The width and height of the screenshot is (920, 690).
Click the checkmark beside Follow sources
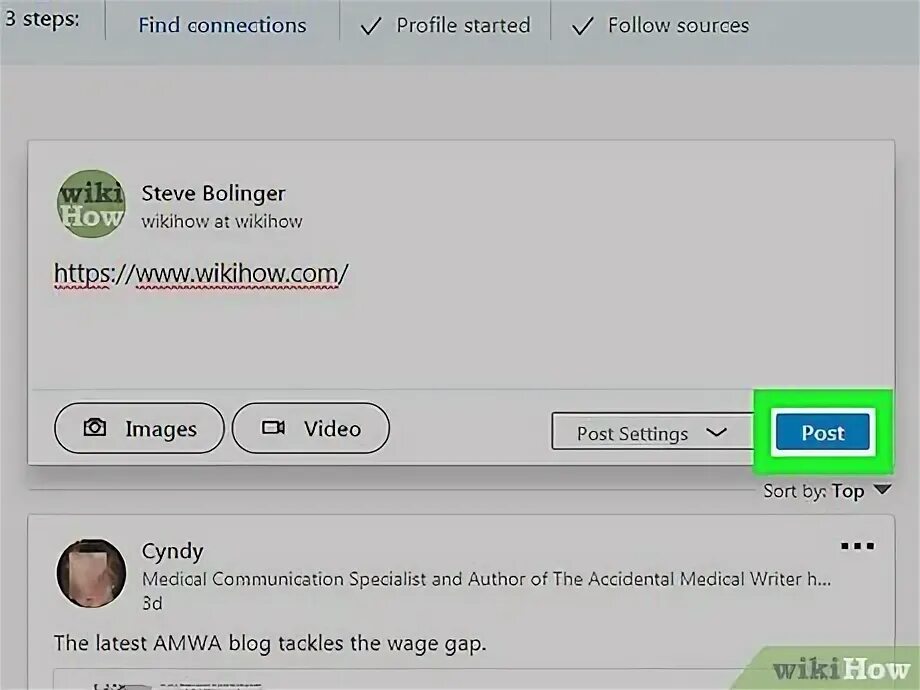coord(582,26)
